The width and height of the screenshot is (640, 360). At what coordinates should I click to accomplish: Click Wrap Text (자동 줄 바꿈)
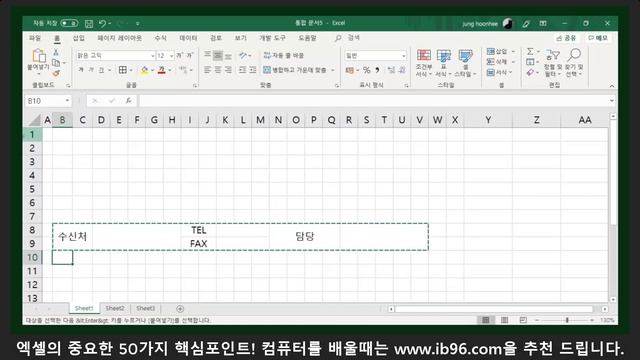click(x=284, y=55)
